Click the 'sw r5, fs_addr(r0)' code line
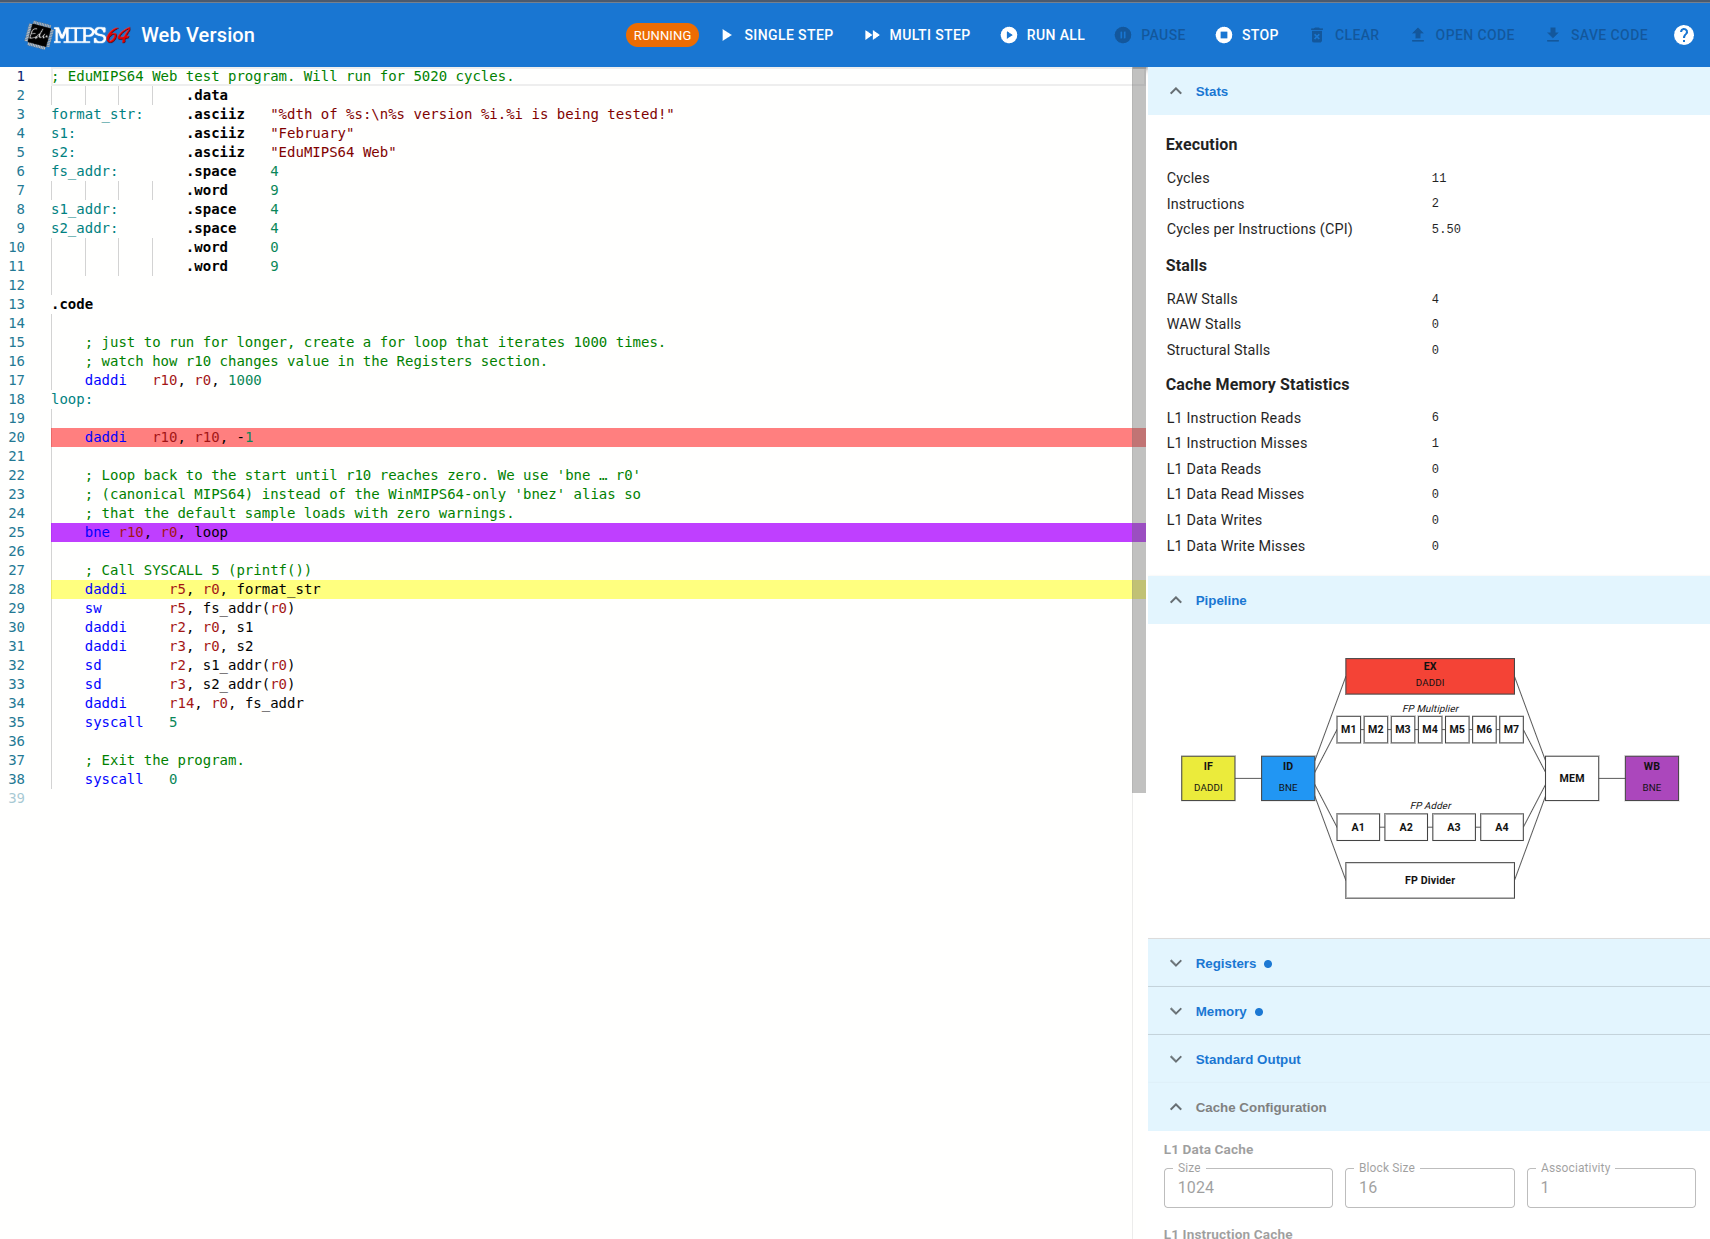 point(190,608)
